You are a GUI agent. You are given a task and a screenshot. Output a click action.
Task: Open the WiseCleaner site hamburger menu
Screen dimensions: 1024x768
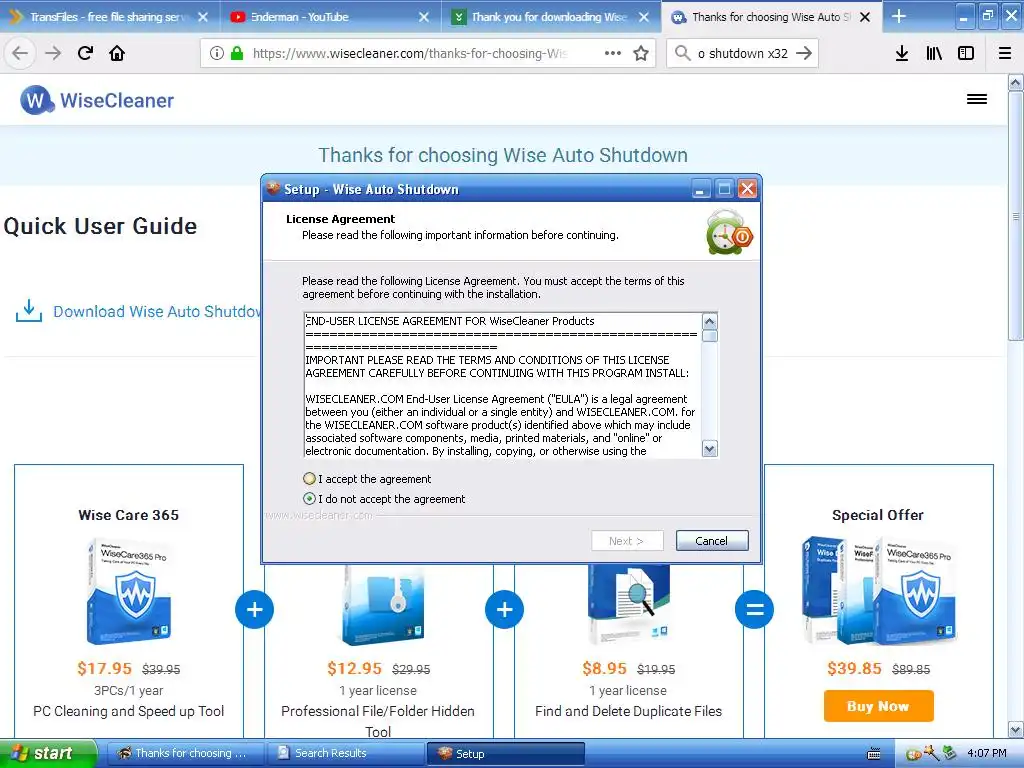tap(977, 99)
